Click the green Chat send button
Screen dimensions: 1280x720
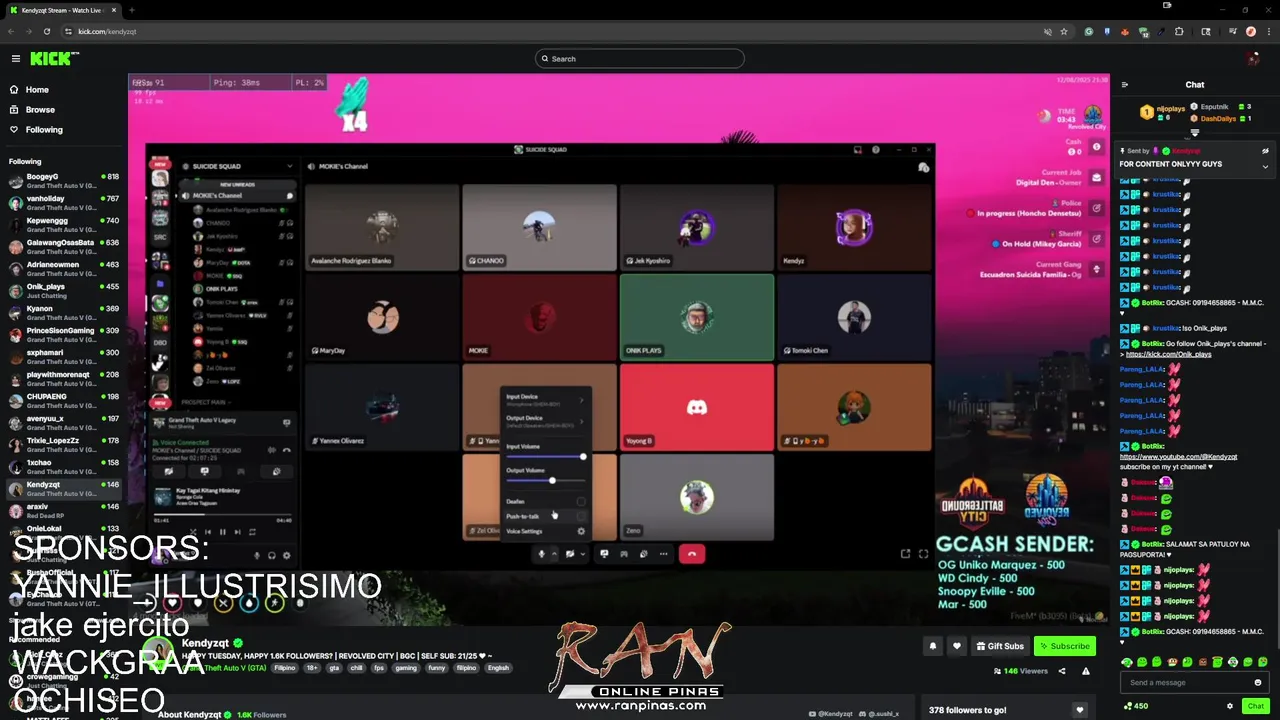[1255, 706]
